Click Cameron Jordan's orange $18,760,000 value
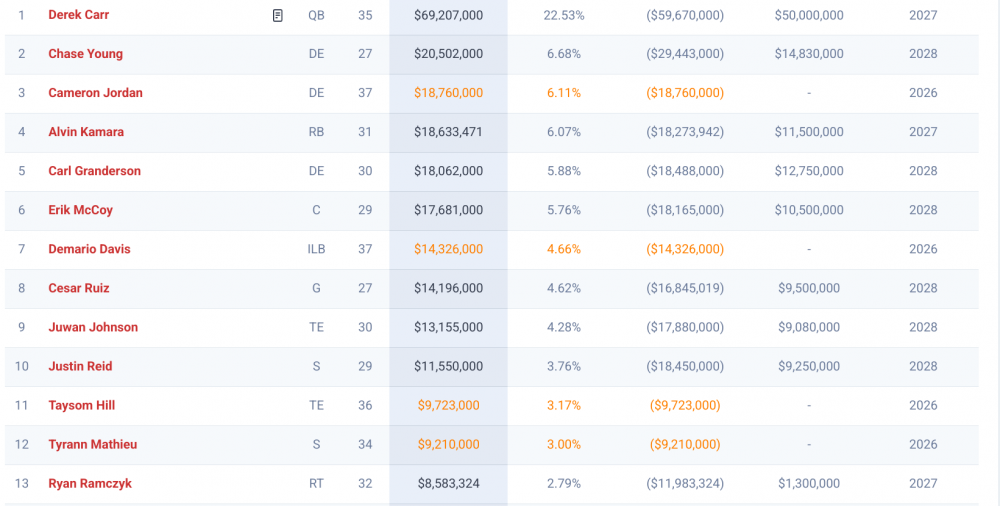Viewport: 1000px width, 506px height. pyautogui.click(x=448, y=93)
